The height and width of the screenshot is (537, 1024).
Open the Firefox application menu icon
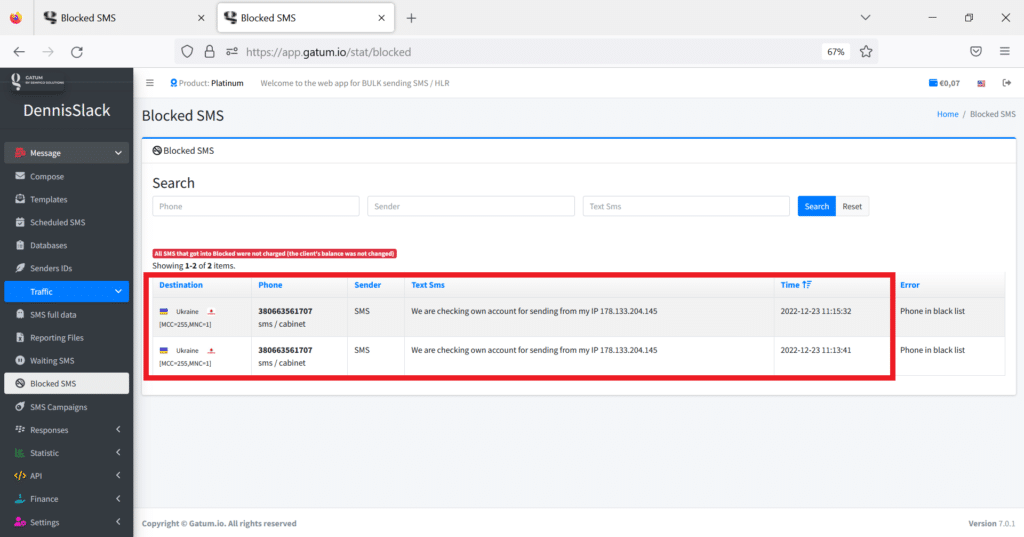coord(1004,51)
